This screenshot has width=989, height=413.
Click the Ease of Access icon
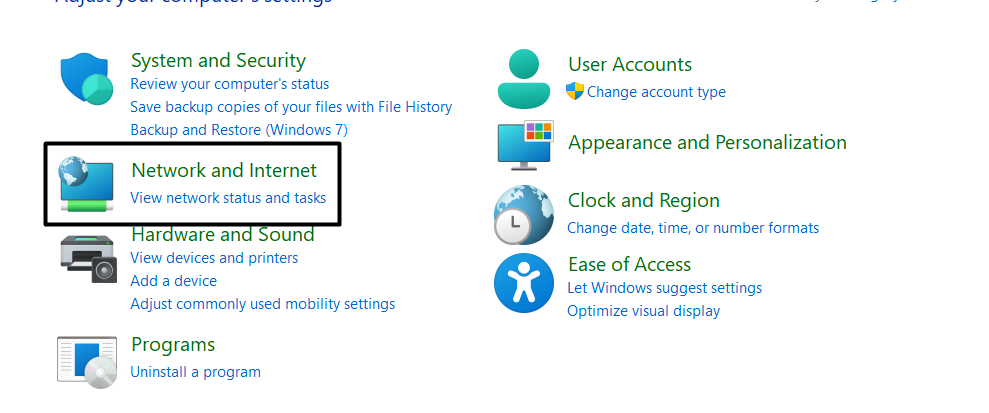[524, 282]
